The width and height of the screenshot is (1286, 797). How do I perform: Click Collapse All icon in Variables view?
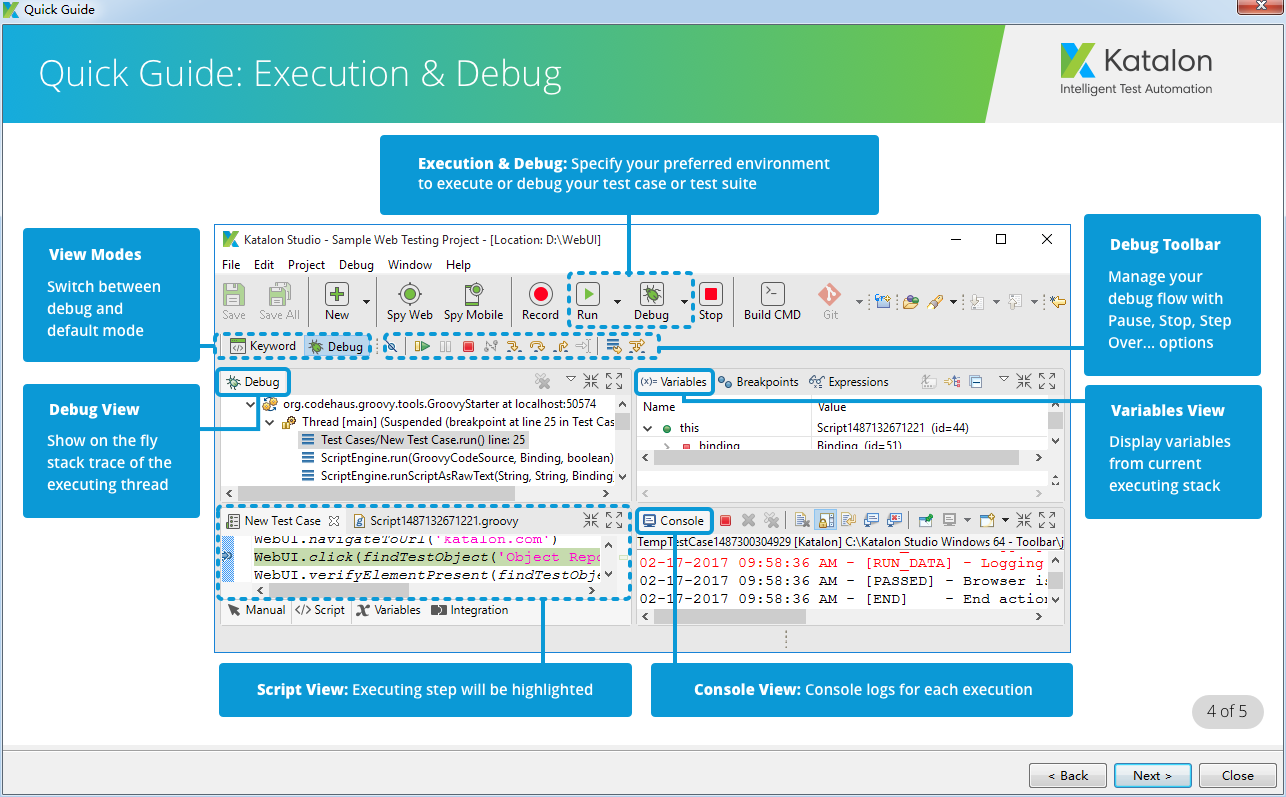(x=975, y=381)
